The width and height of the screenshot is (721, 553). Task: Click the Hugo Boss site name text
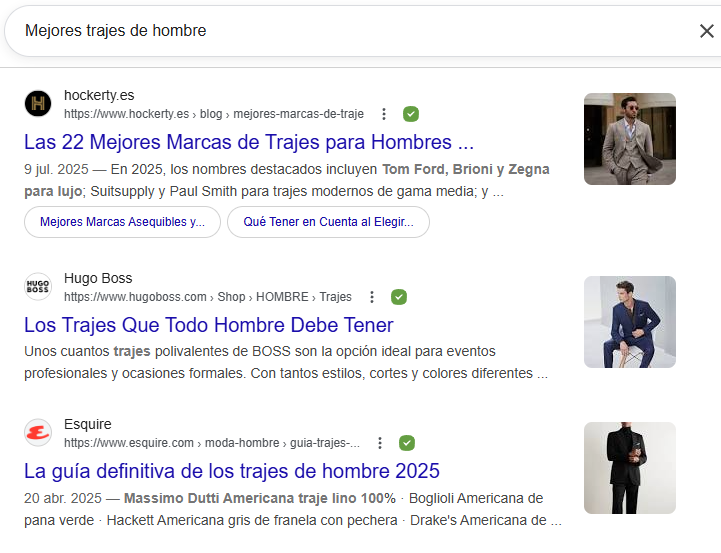click(98, 278)
